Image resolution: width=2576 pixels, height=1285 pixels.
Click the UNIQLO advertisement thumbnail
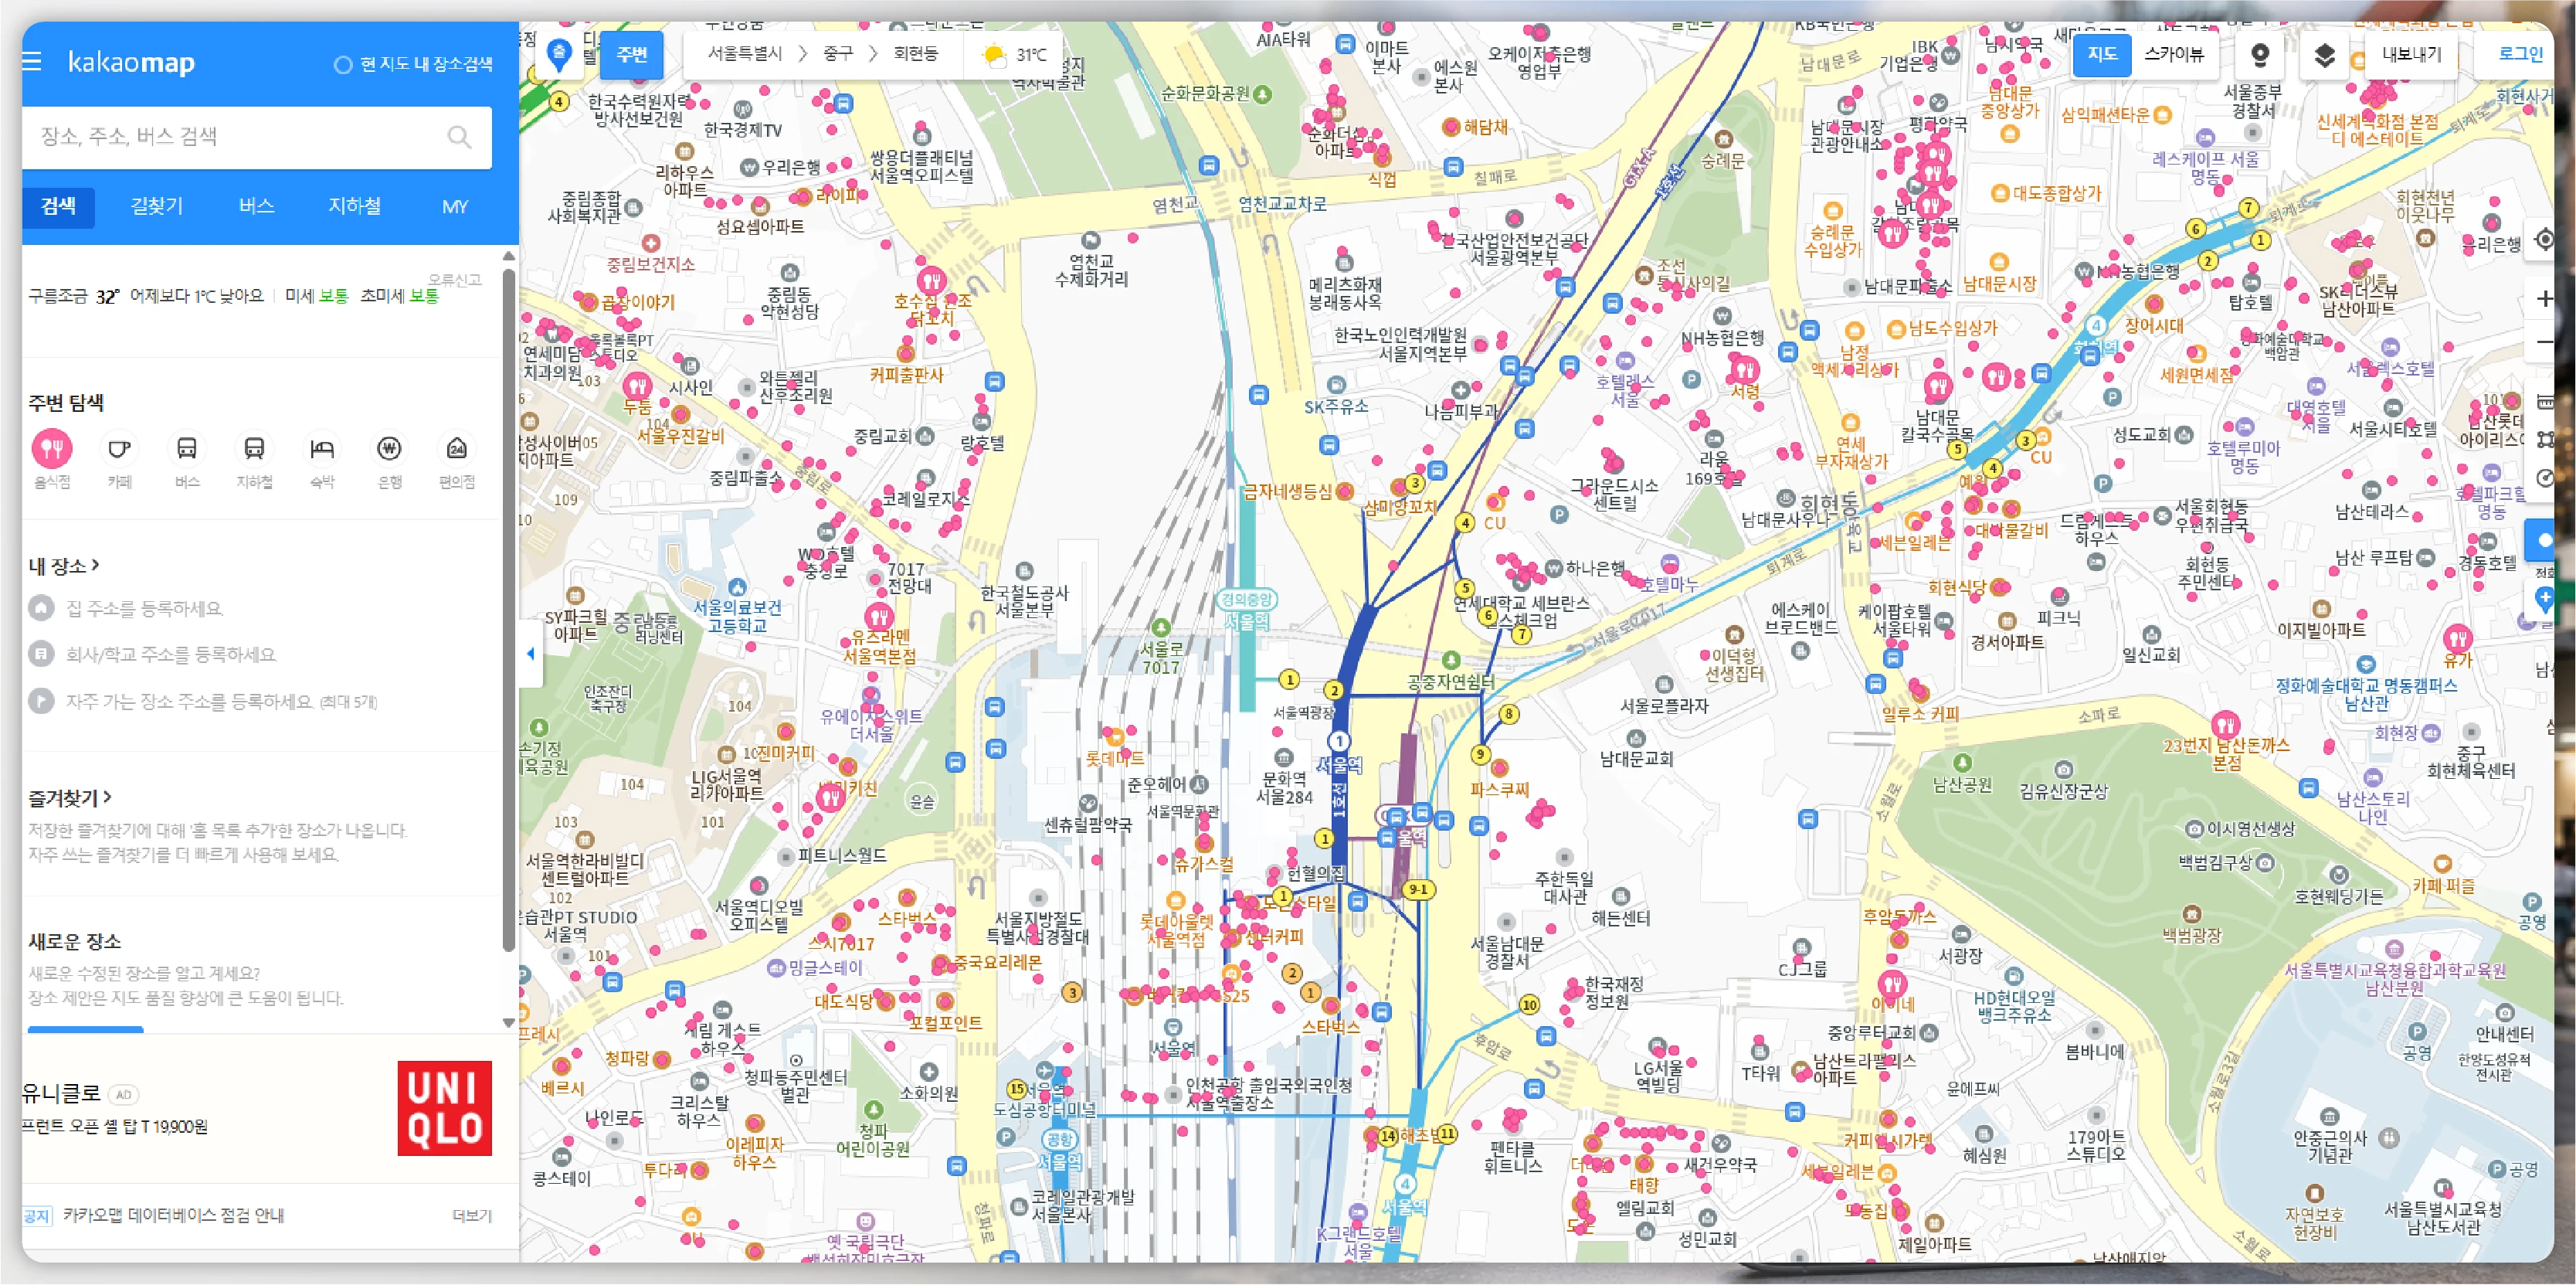444,1108
